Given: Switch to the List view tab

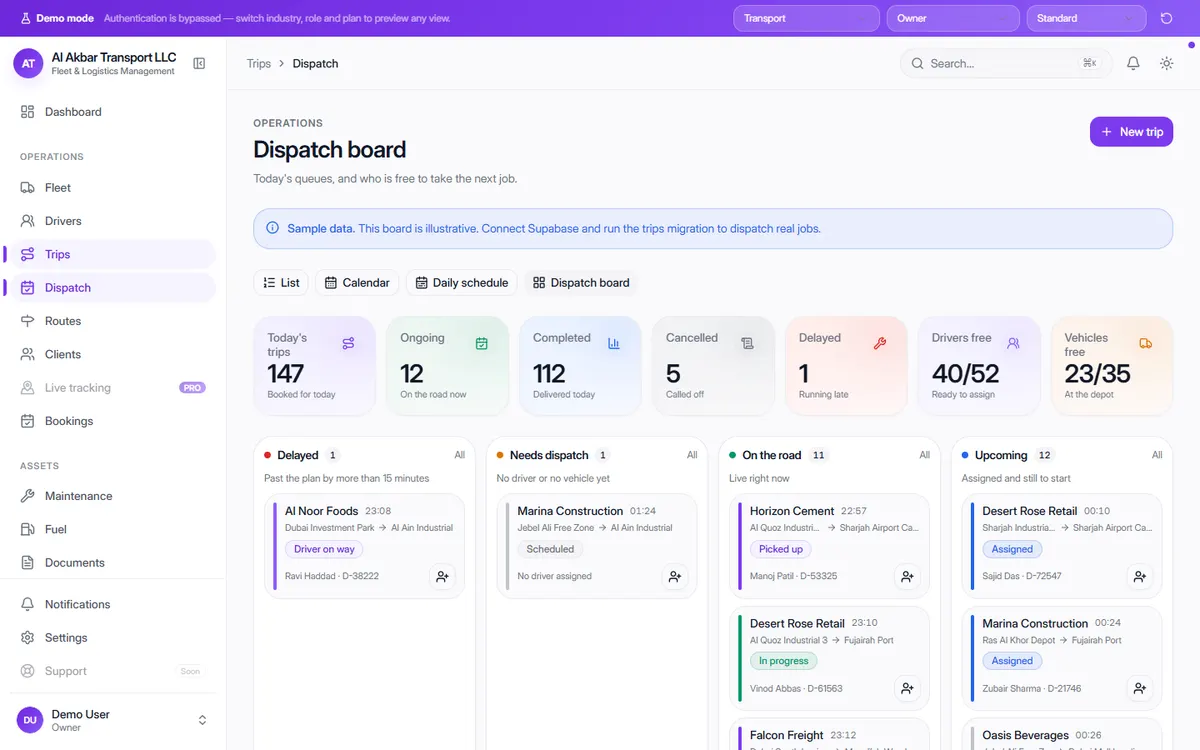Looking at the screenshot, I should [281, 283].
